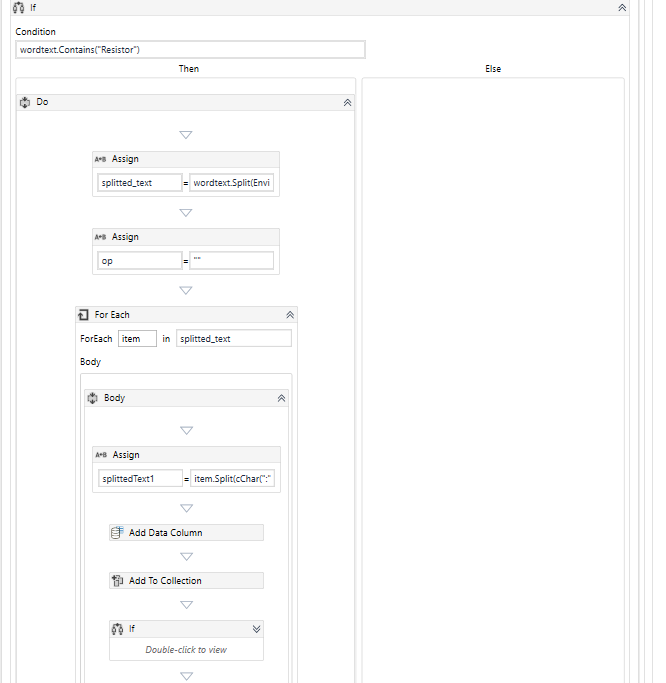Click the splitted_text assign target field
The height and width of the screenshot is (683, 666).
139,183
